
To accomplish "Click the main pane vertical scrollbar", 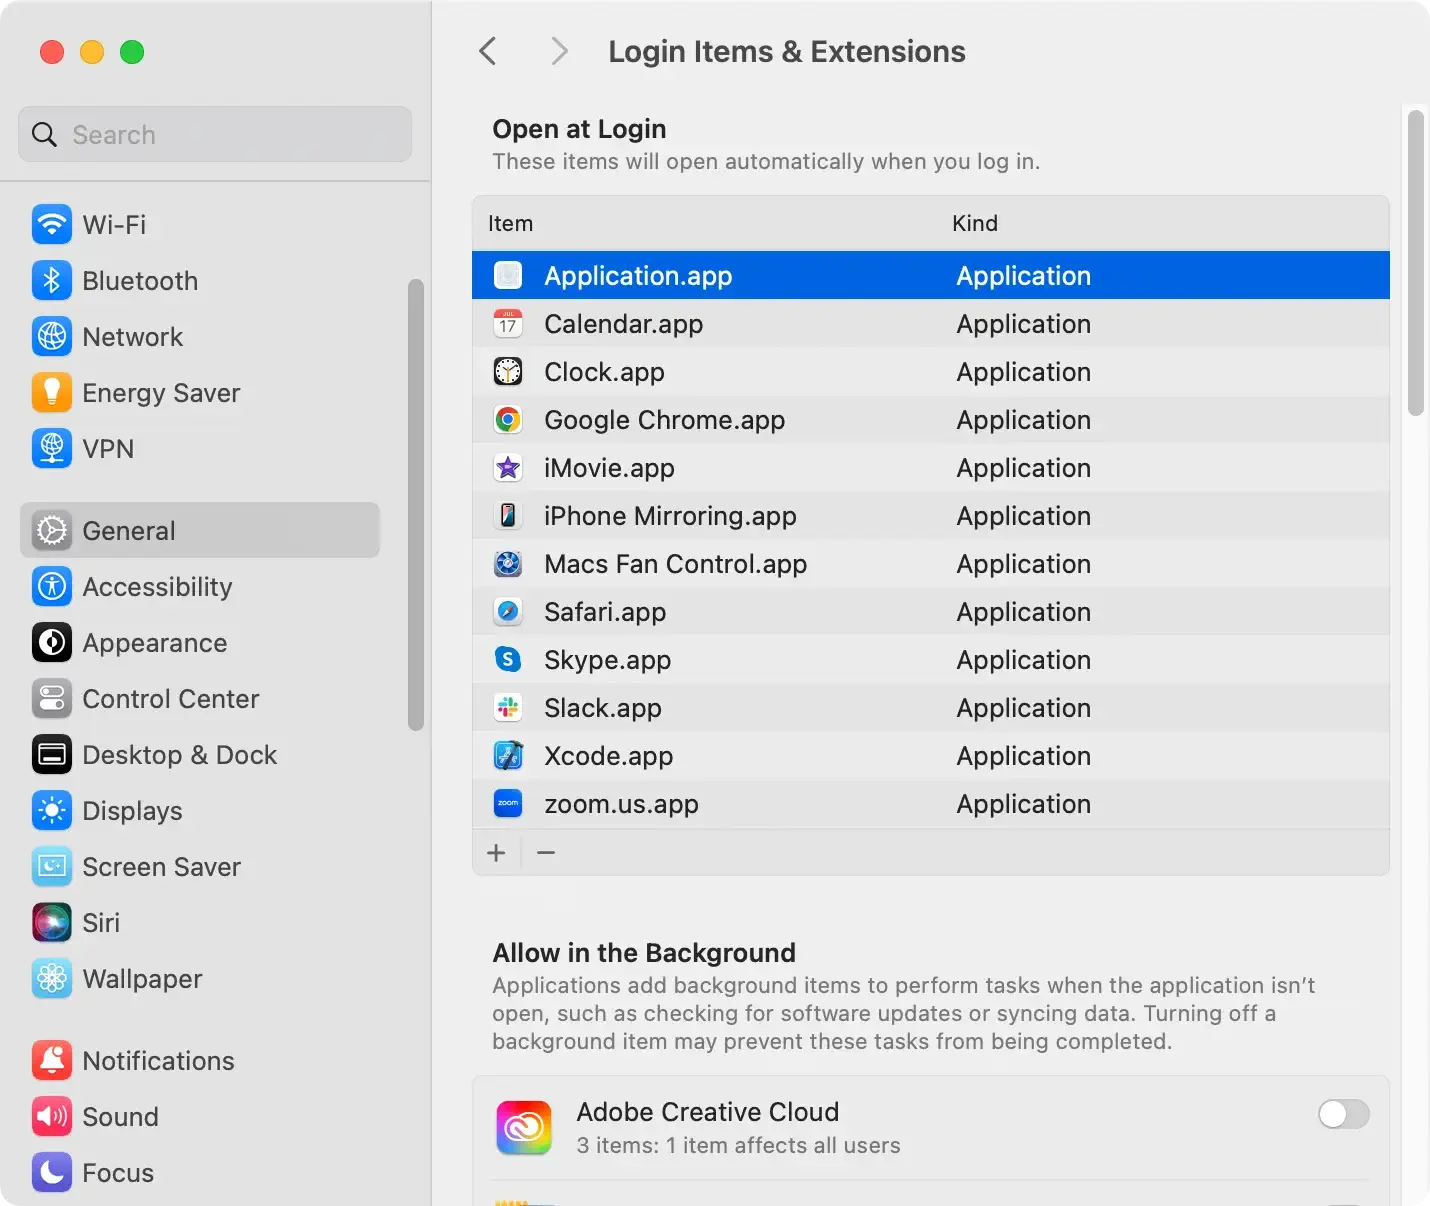I will [x=1415, y=263].
